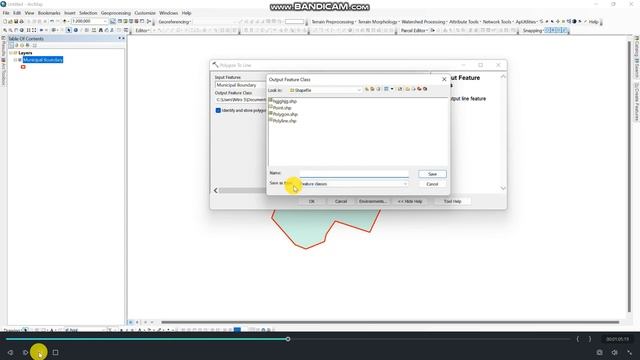
Task: Click the Open document folder icon
Action: (x=10, y=22)
